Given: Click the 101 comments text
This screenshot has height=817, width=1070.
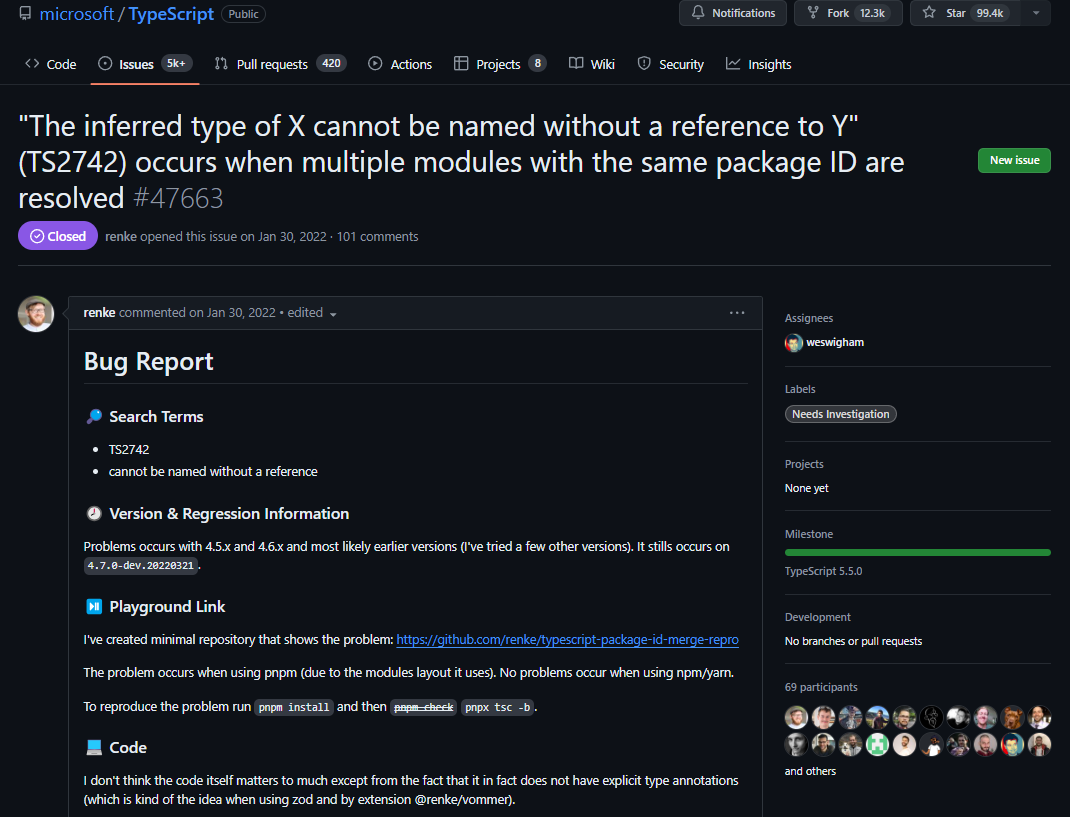Looking at the screenshot, I should pyautogui.click(x=377, y=237).
